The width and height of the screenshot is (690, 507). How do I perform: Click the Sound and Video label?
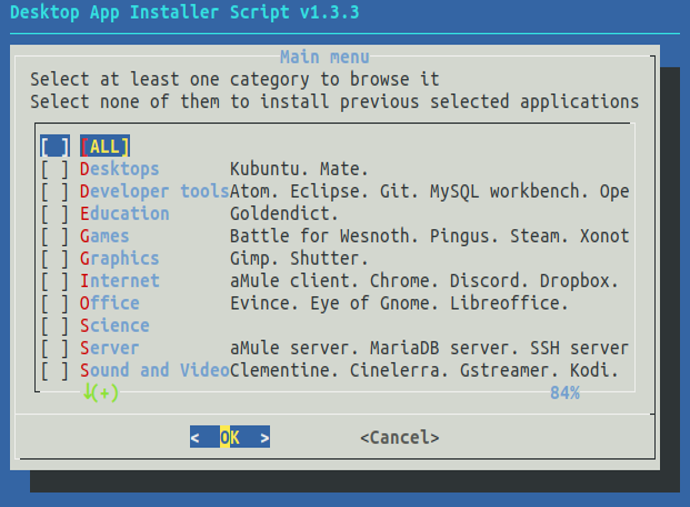(x=154, y=371)
